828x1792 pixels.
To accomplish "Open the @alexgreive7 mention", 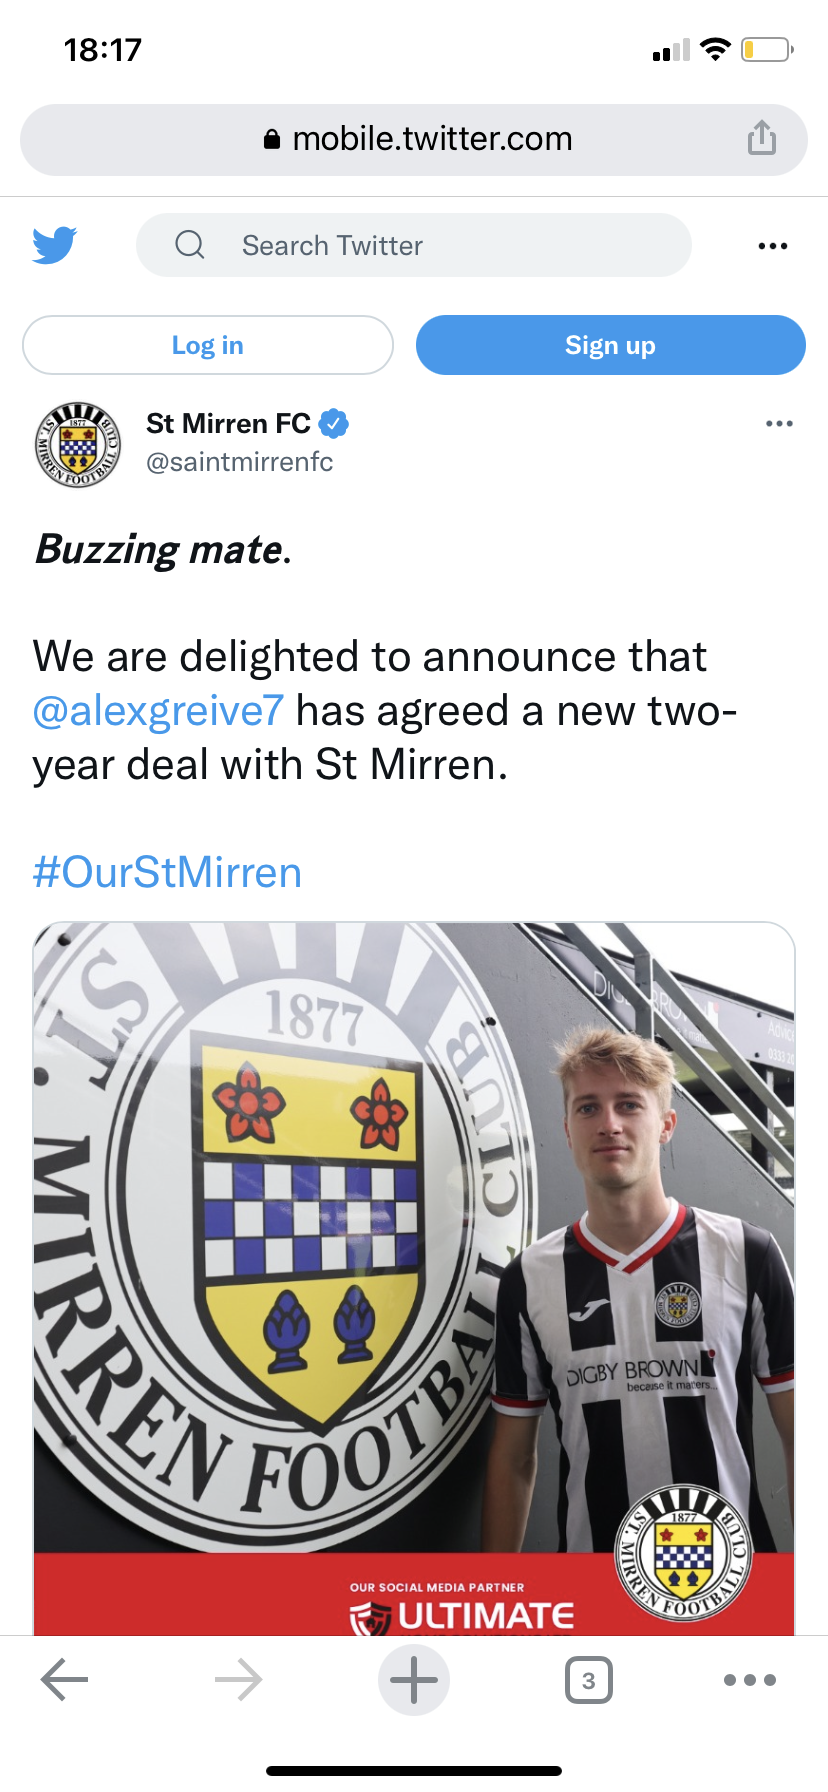I will tap(158, 711).
